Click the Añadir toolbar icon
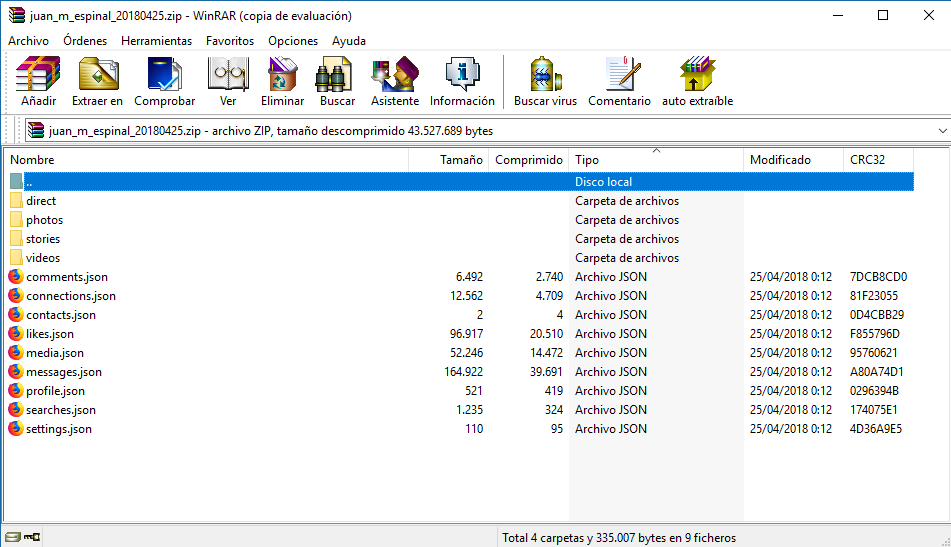The width and height of the screenshot is (951, 547). pos(38,81)
